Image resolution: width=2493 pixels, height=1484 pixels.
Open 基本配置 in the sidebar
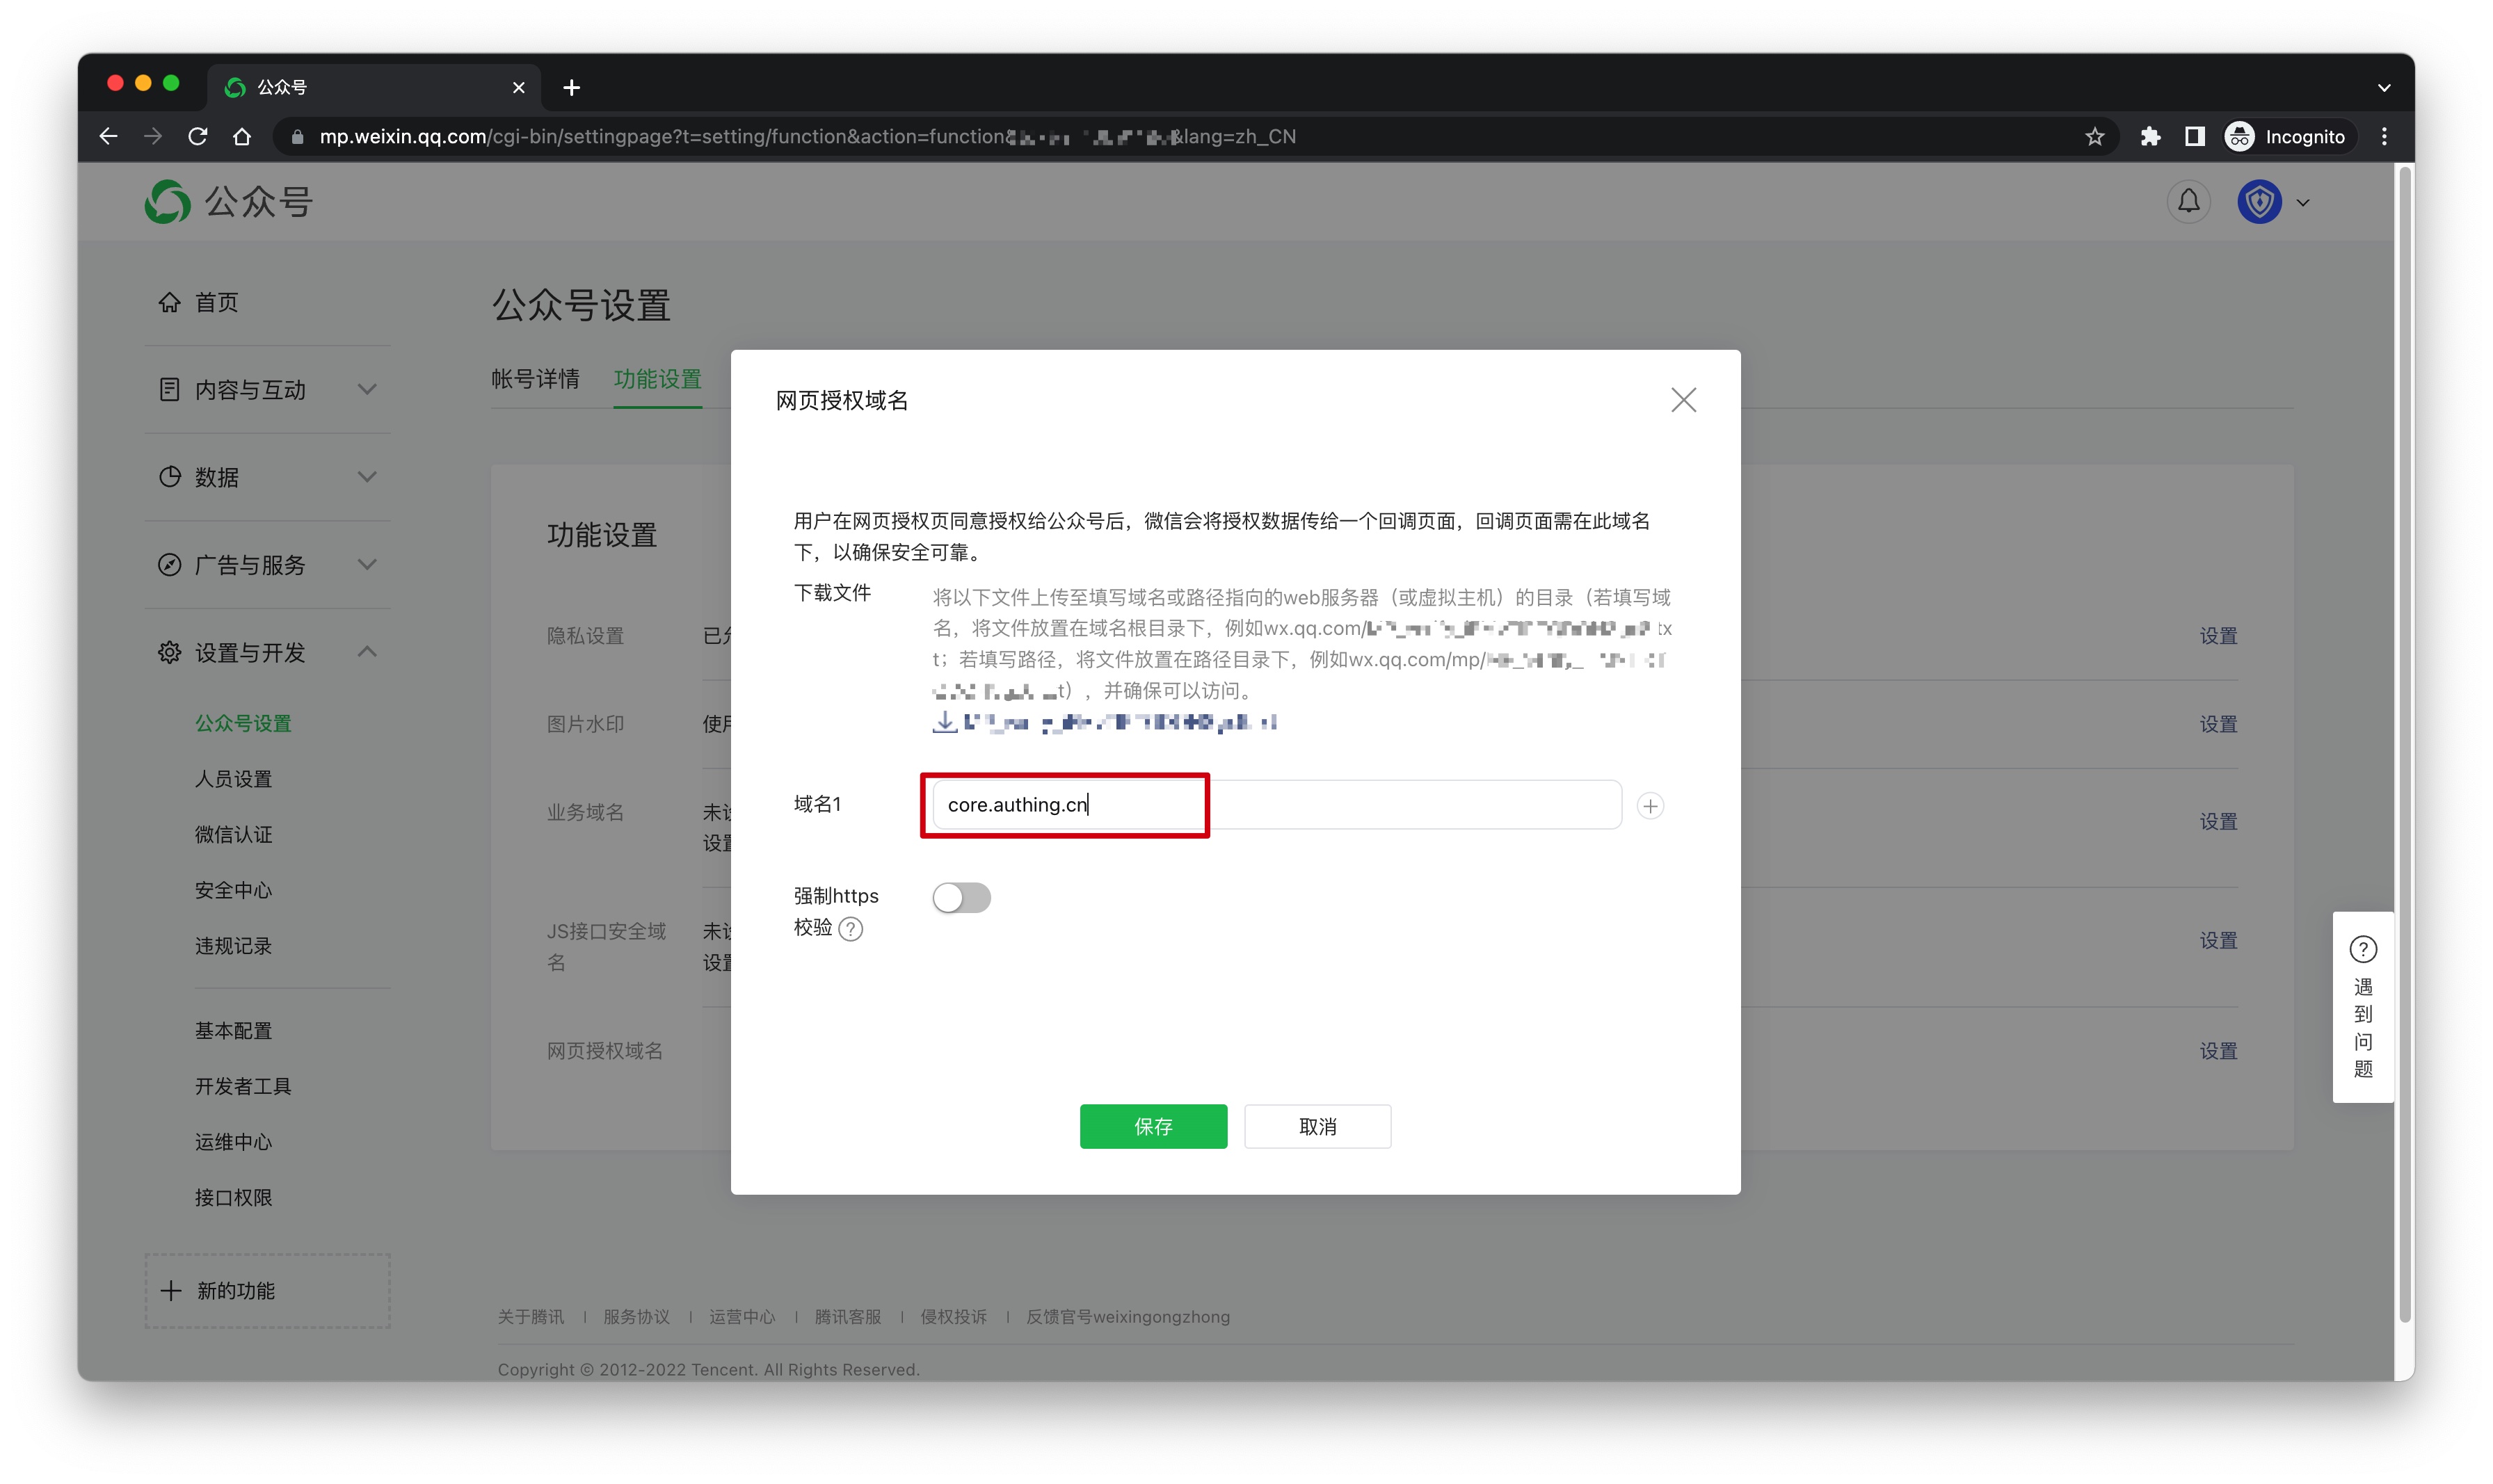(233, 1030)
